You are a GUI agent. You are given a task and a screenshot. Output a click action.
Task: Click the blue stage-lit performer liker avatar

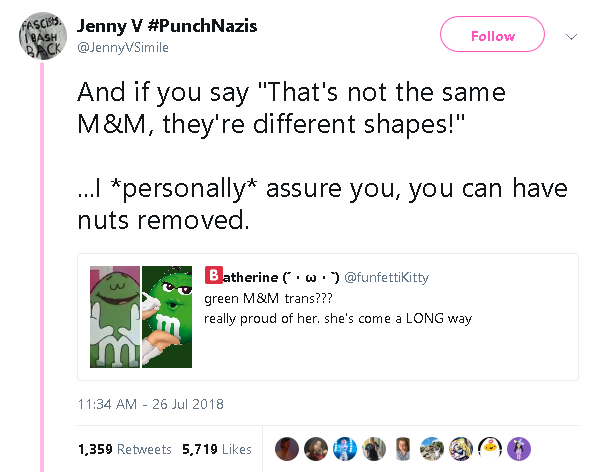[x=345, y=449]
